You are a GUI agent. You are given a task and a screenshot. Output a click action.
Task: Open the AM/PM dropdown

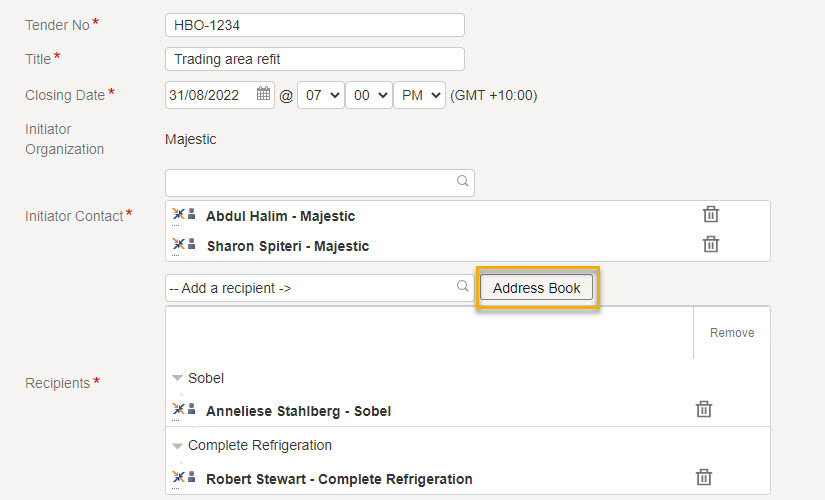(419, 96)
